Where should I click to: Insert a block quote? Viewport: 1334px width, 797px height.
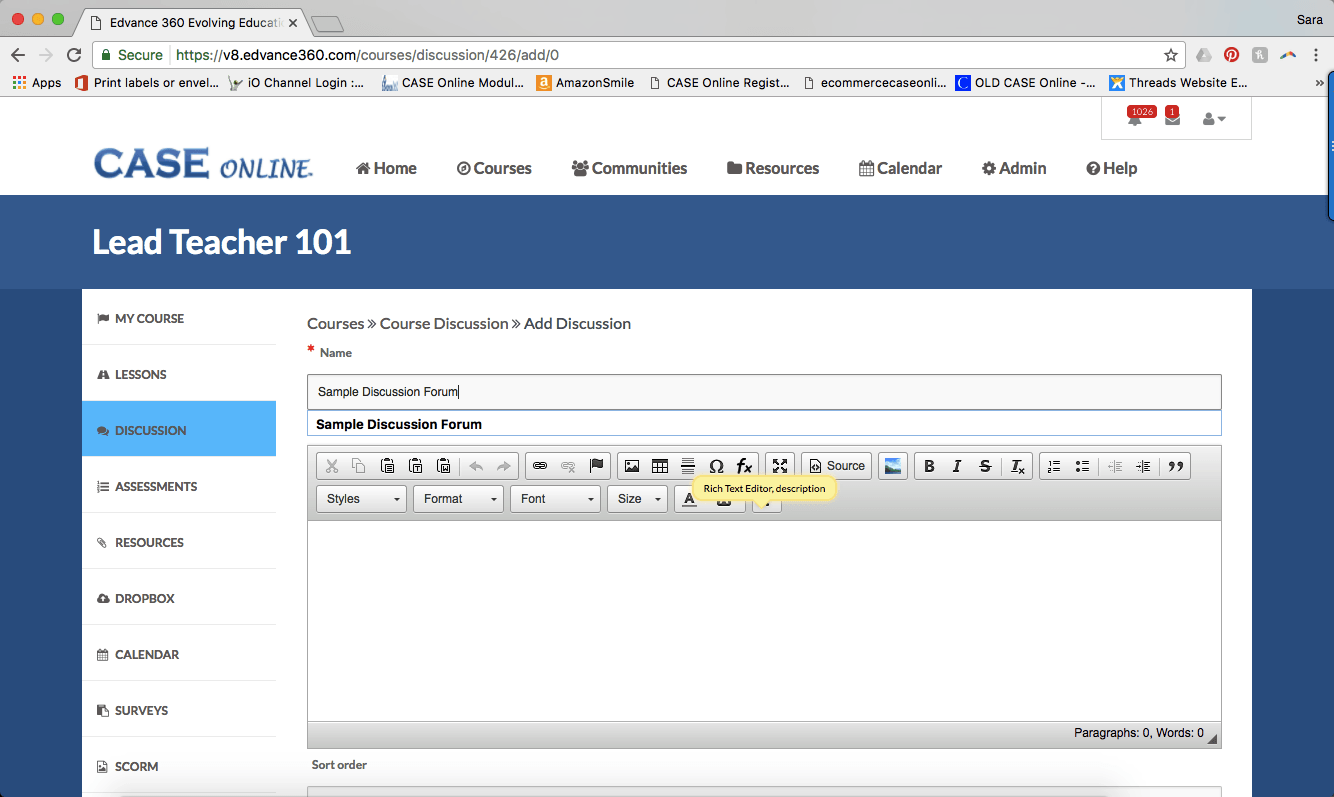point(1176,466)
